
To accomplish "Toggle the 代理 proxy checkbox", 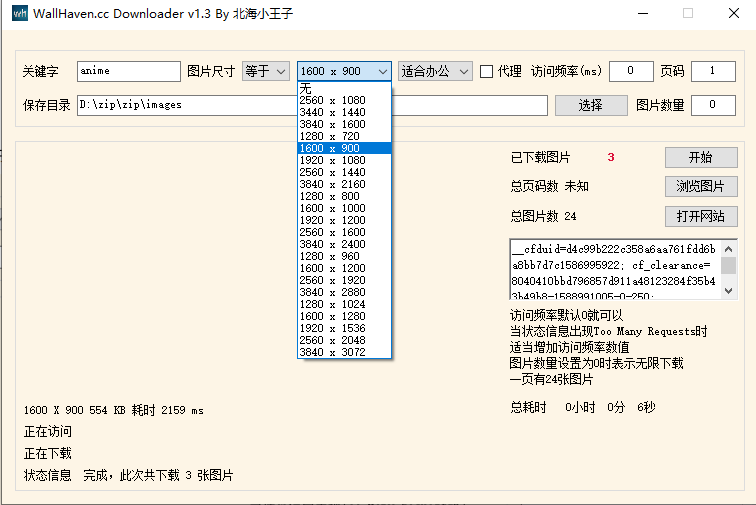I will [486, 71].
